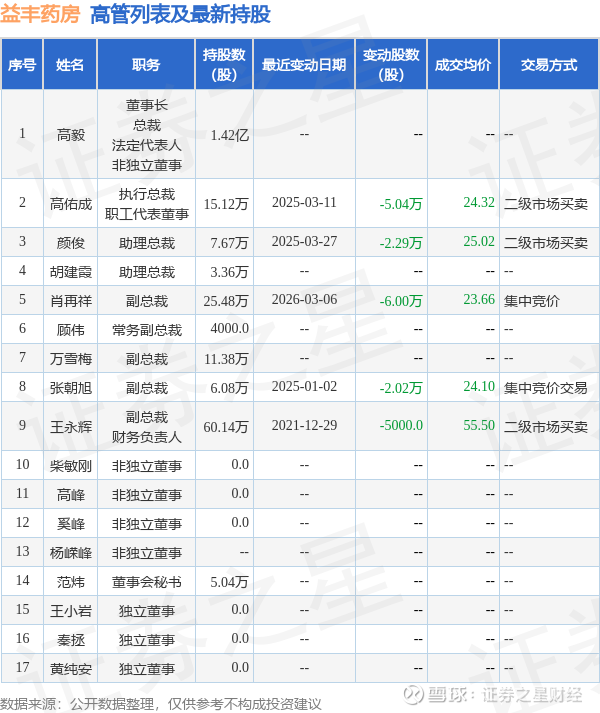Viewport: 600px width, 713px height.
Task: Click the change value -2.02万
Action: pyautogui.click(x=401, y=388)
